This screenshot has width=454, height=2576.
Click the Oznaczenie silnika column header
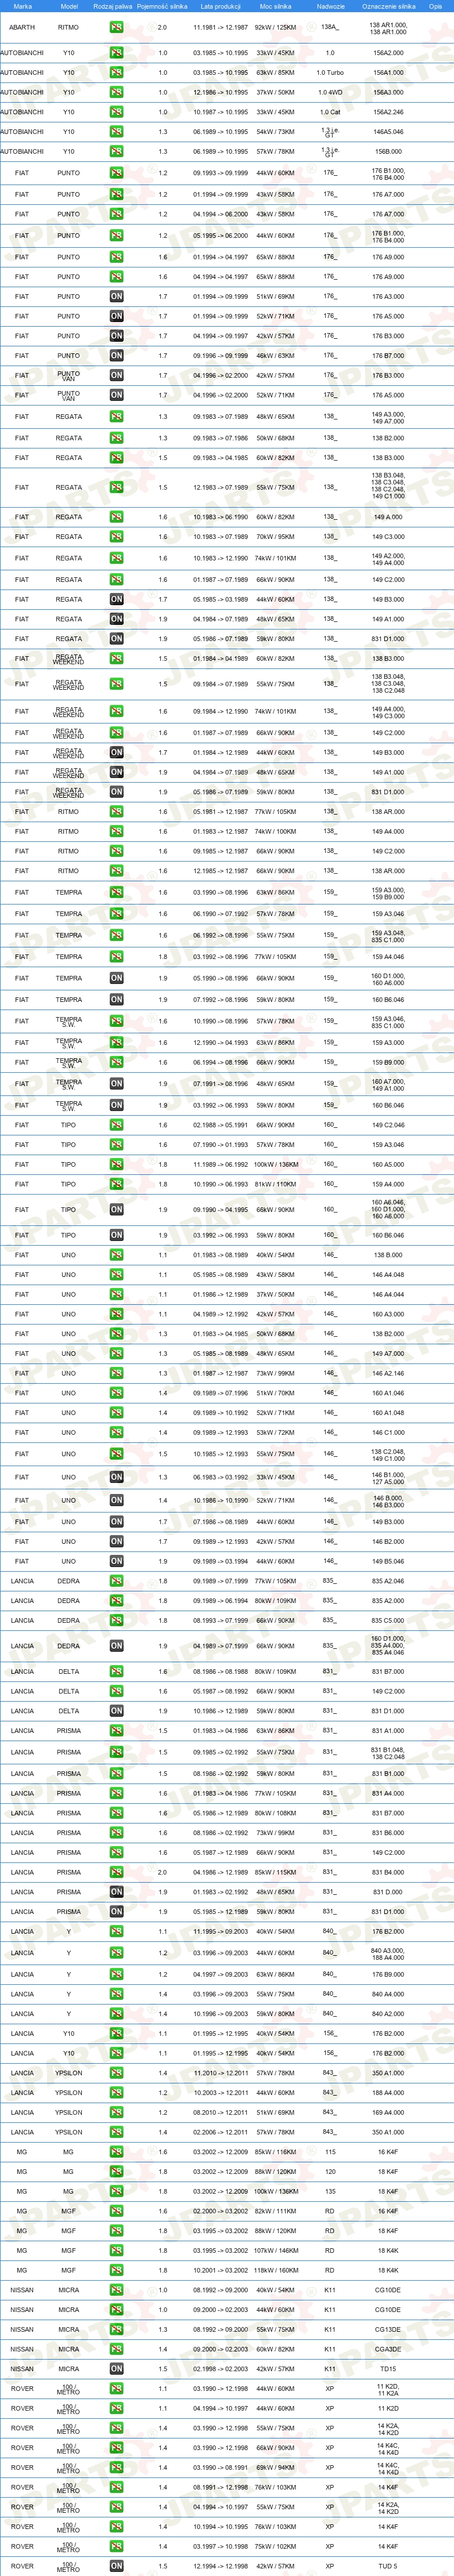click(x=388, y=6)
